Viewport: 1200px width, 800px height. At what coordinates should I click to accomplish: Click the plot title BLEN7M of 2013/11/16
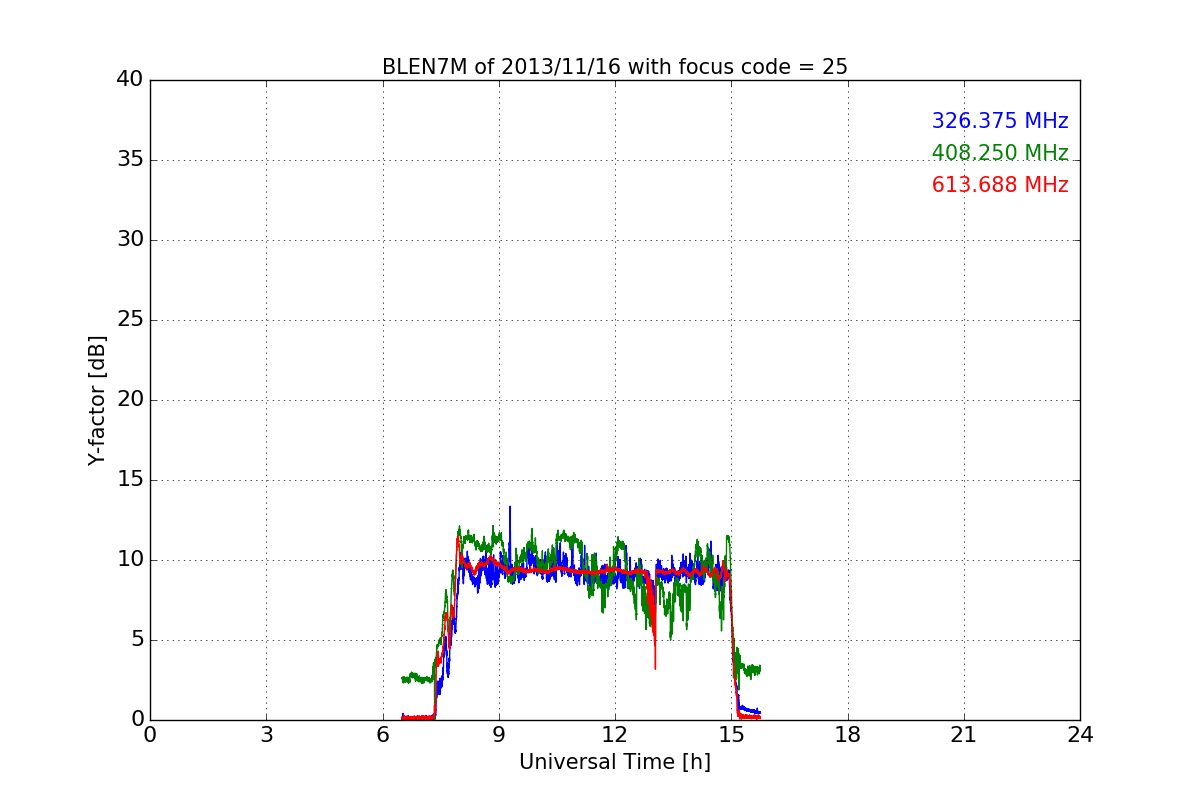(615, 67)
